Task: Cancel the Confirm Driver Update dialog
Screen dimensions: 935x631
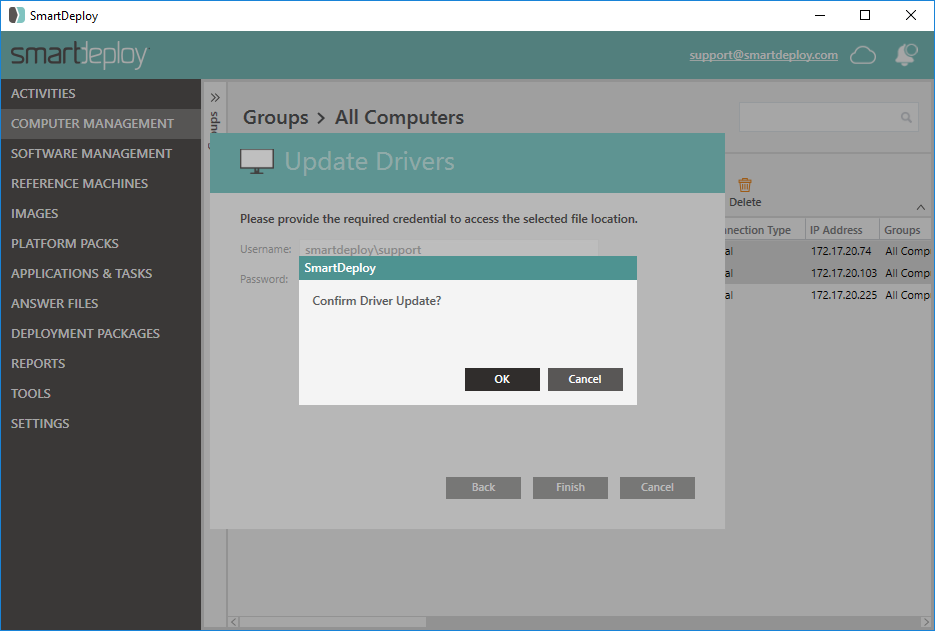Action: [585, 379]
